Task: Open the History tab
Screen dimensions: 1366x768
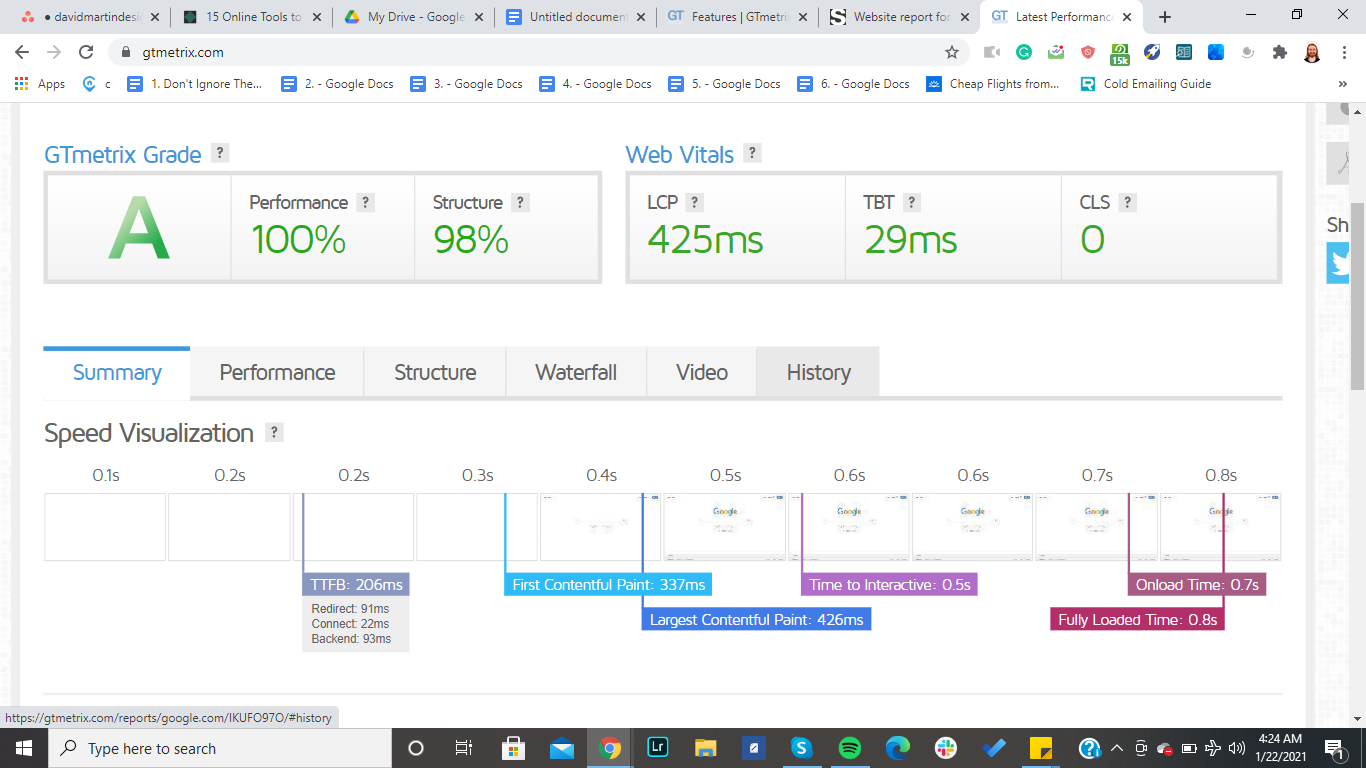Action: pos(818,373)
